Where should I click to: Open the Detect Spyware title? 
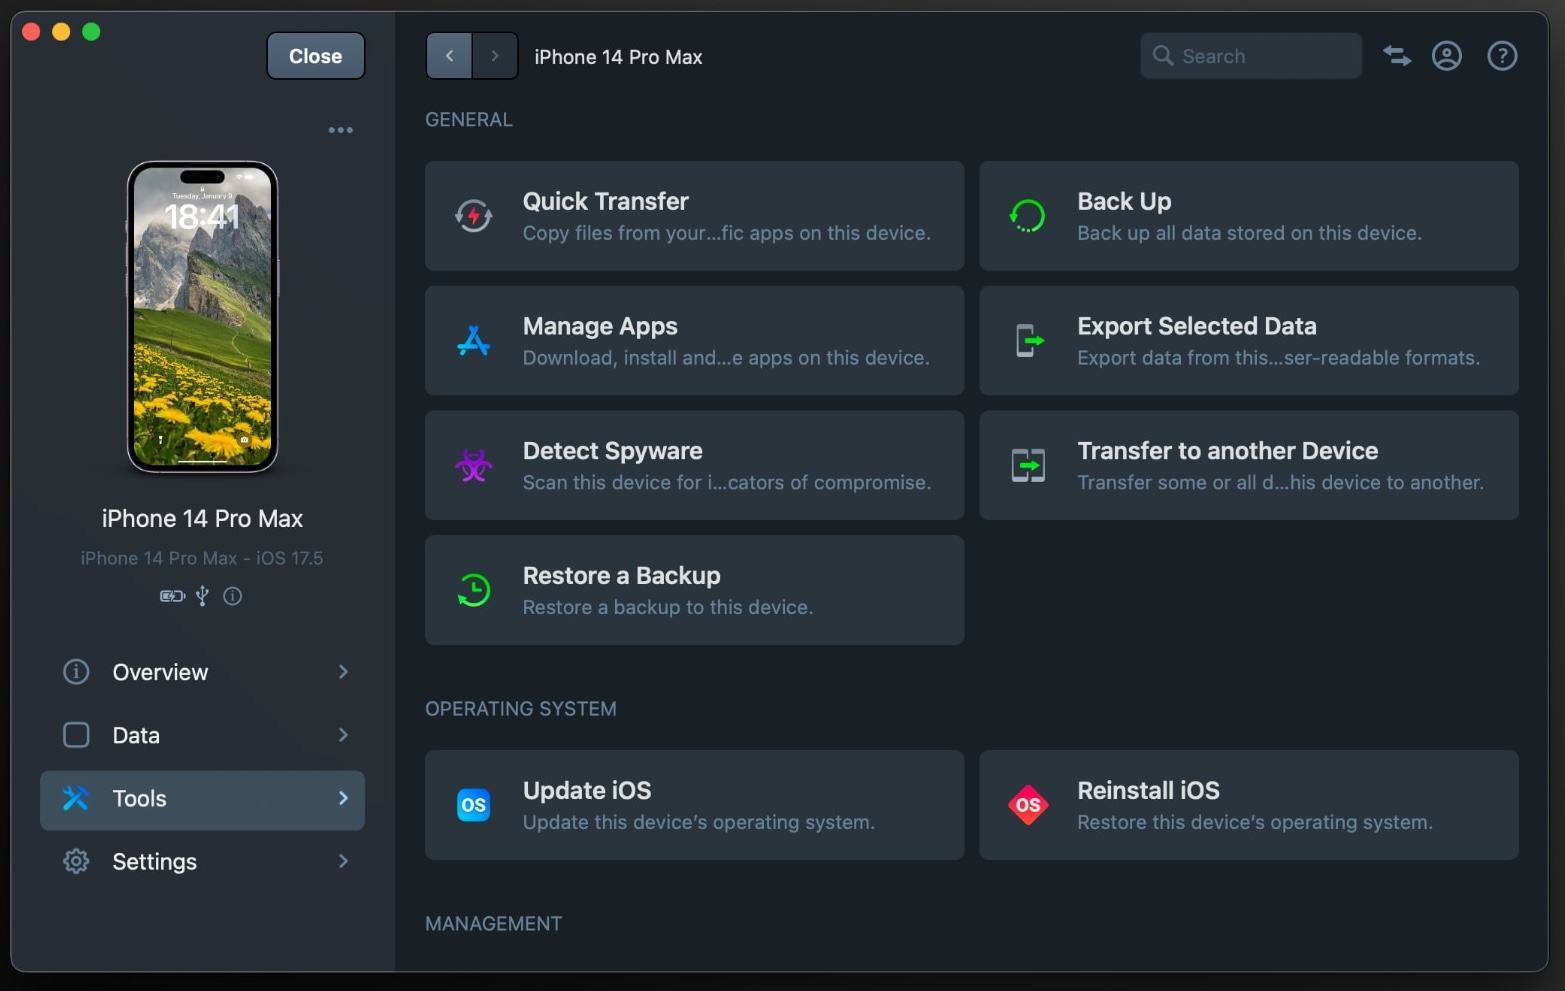[613, 451]
